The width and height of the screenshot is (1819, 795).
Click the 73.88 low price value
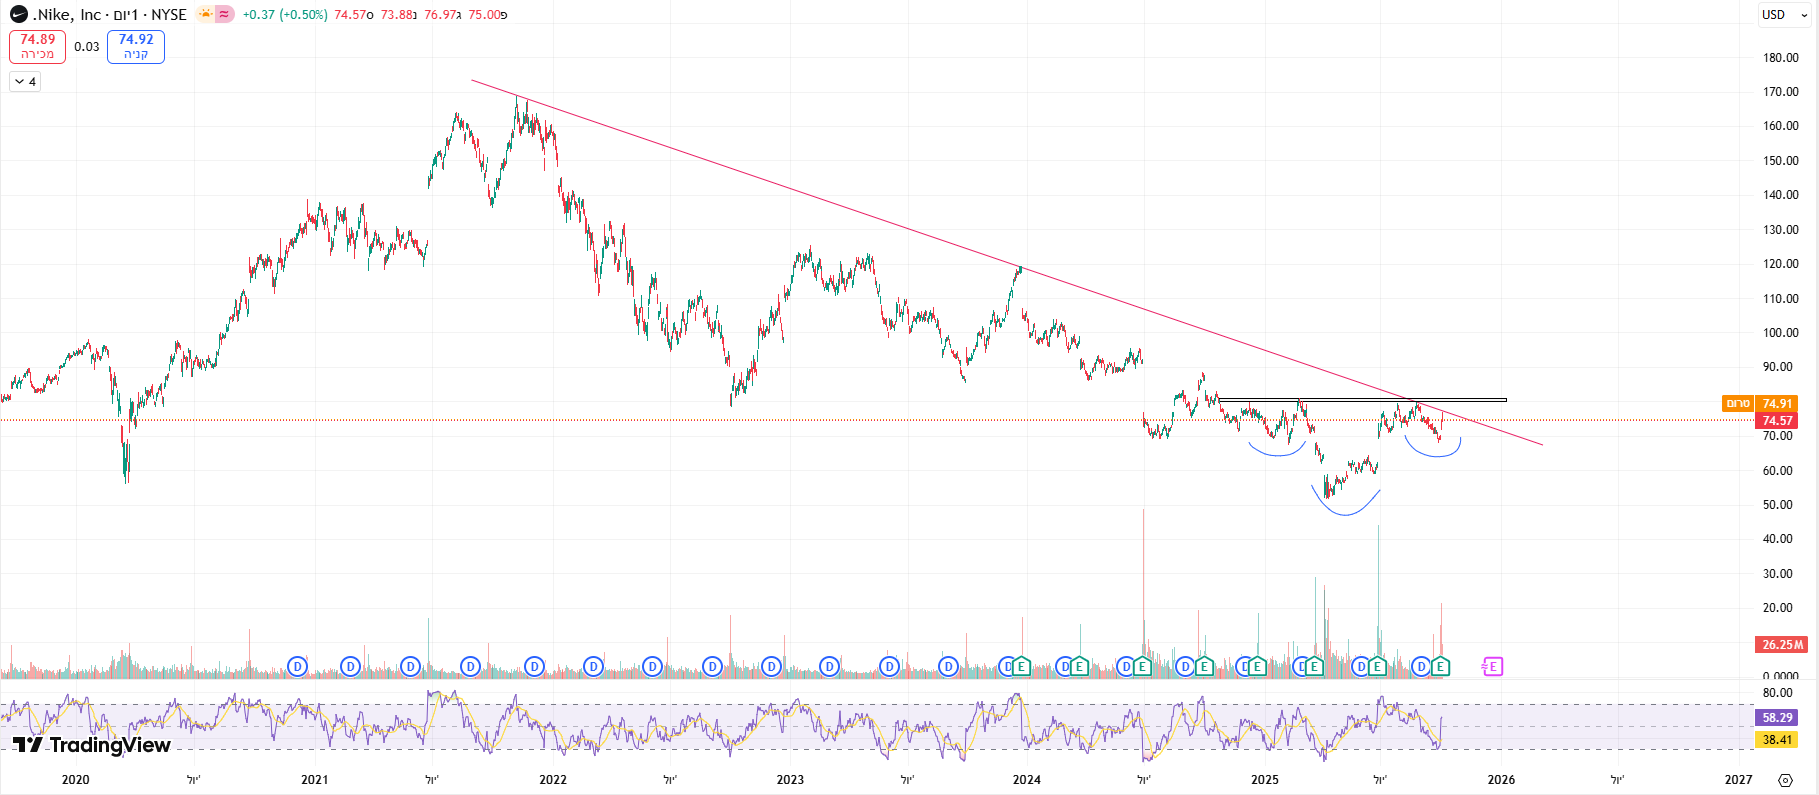tap(397, 14)
